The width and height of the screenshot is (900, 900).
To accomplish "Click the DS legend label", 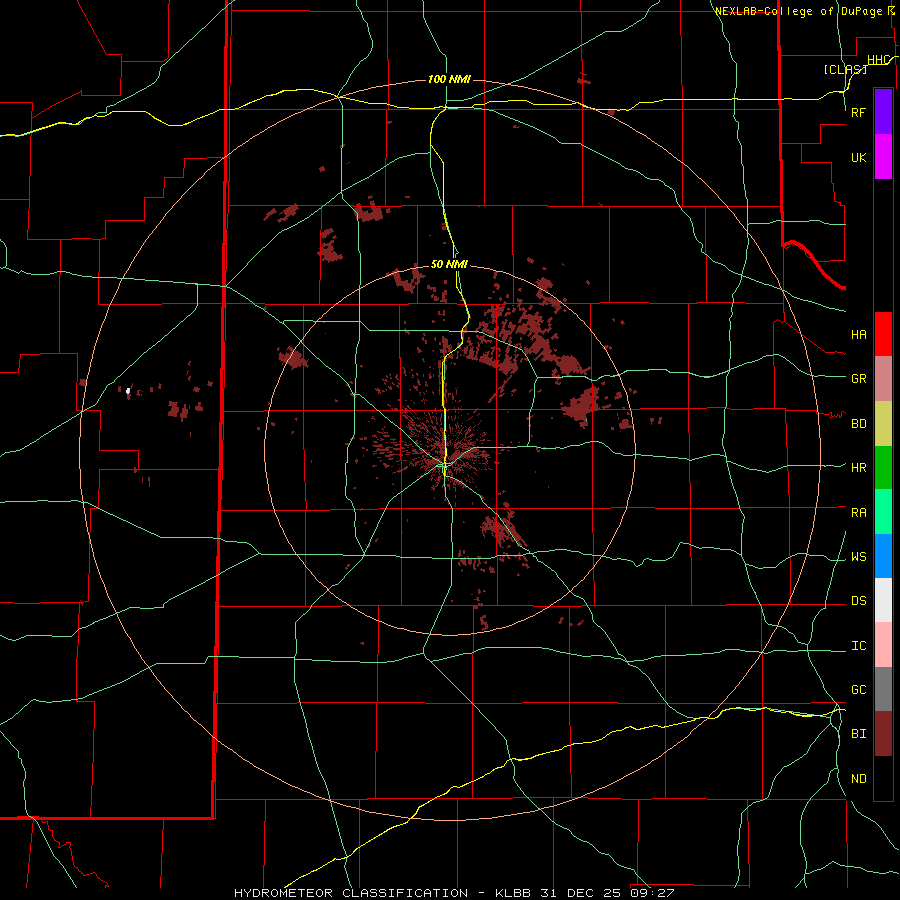I will (x=858, y=601).
